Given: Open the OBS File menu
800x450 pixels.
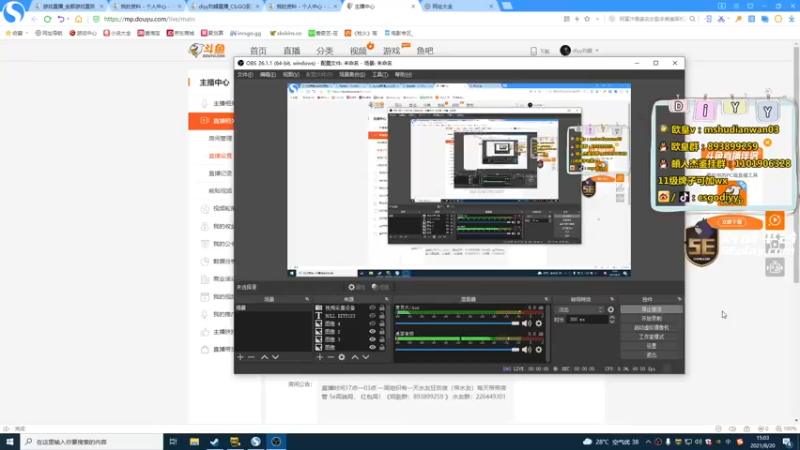Looking at the screenshot, I should click(x=245, y=74).
